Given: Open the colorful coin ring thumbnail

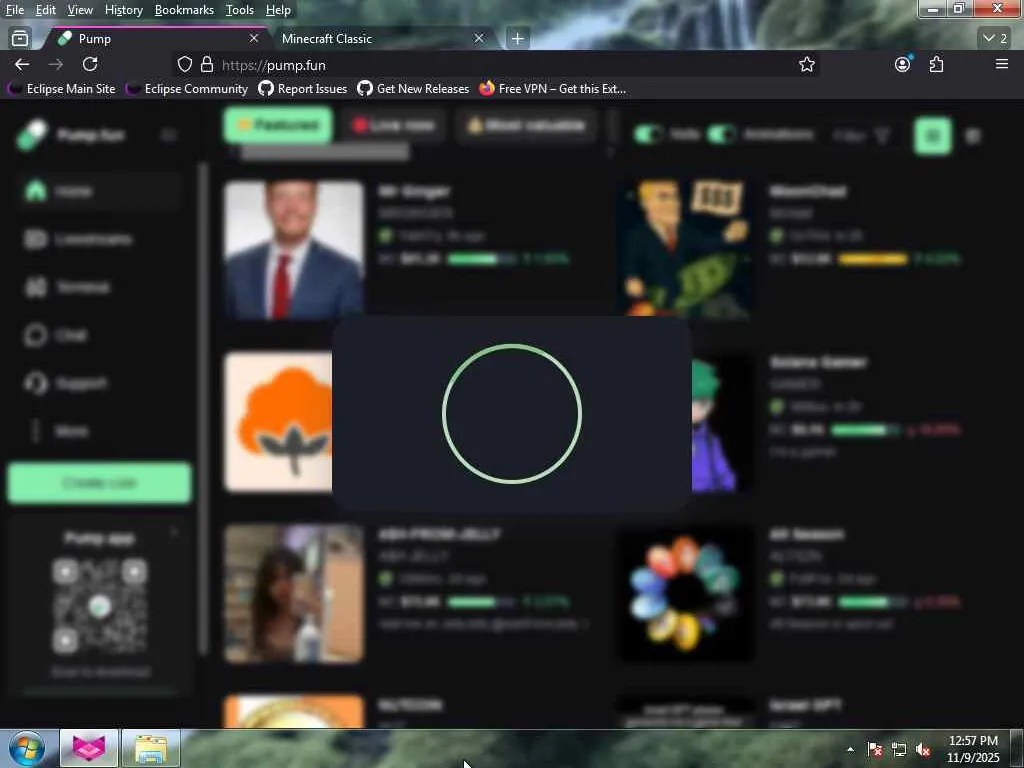Looking at the screenshot, I should click(x=684, y=593).
